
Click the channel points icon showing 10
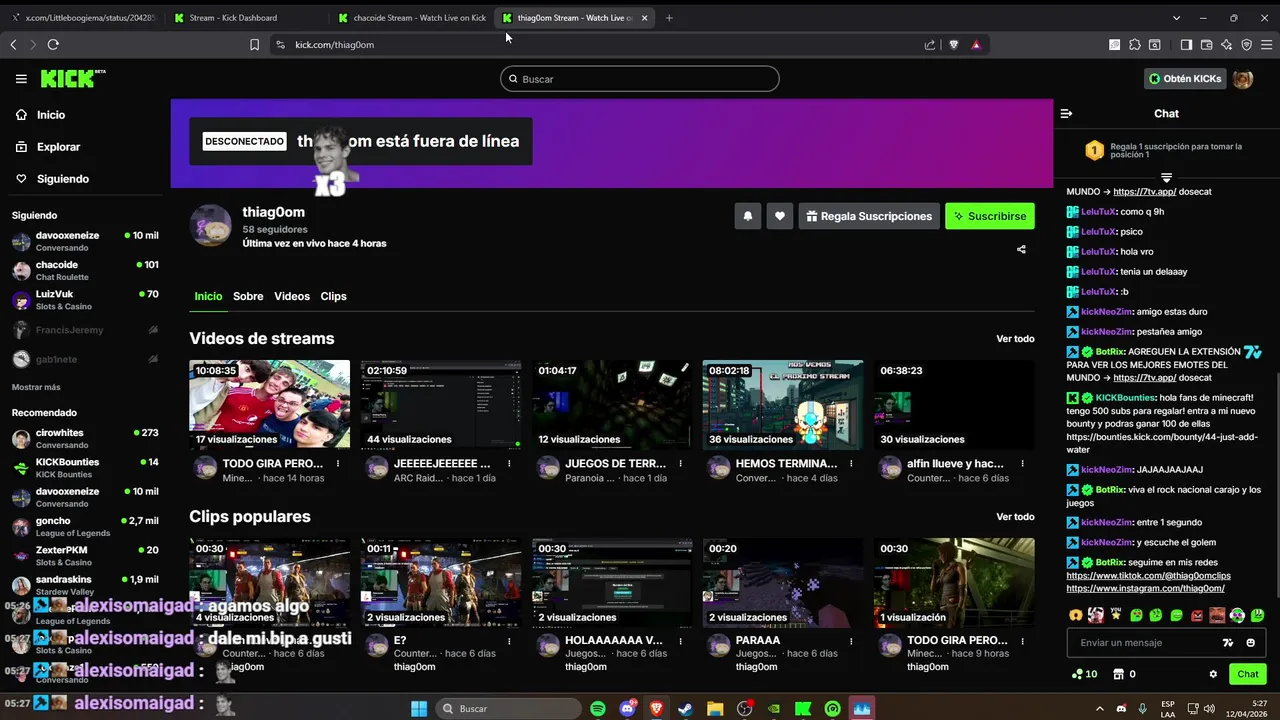tap(1084, 674)
